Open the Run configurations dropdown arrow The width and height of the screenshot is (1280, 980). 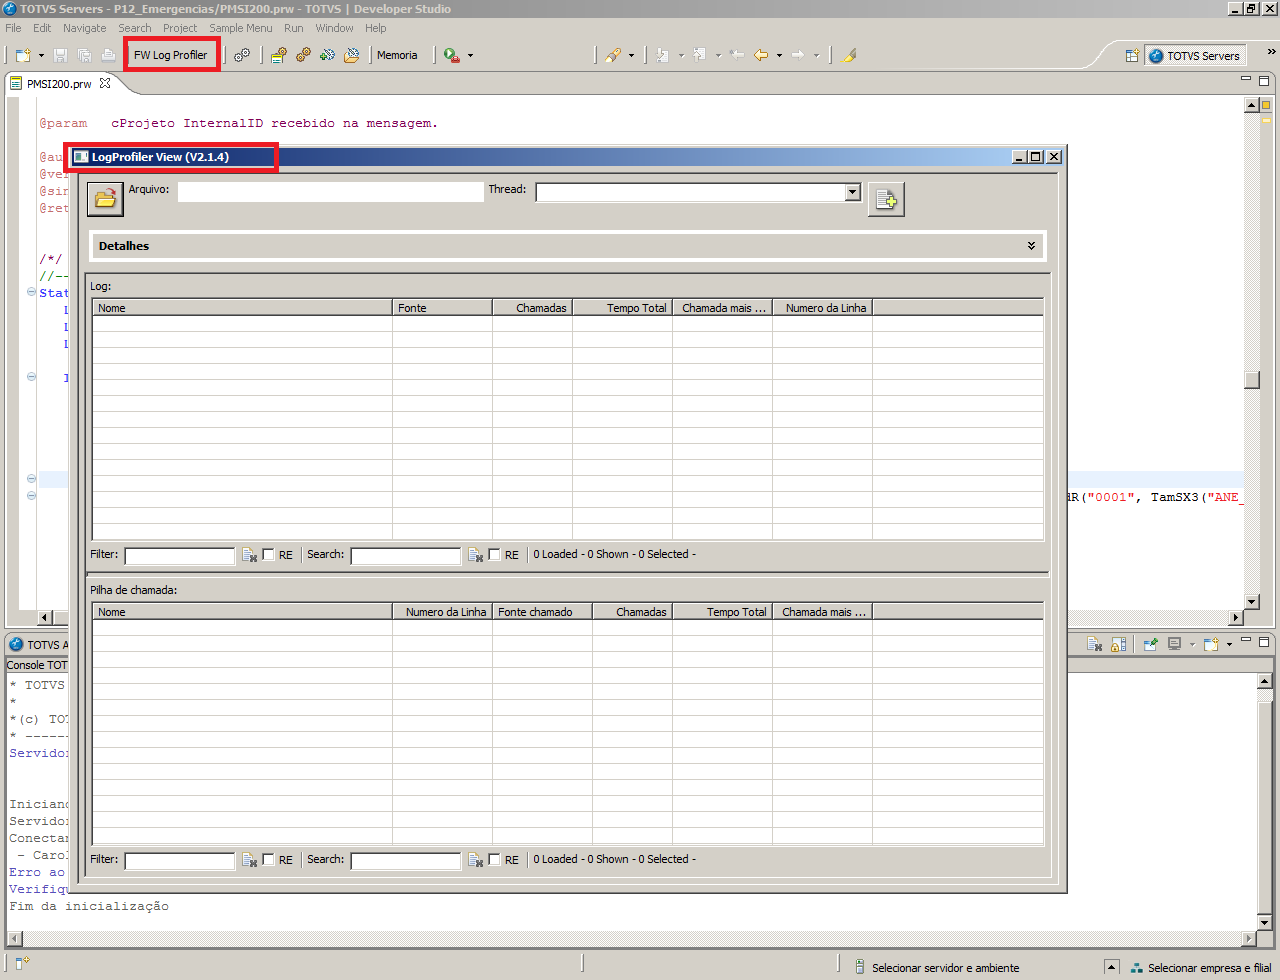(470, 55)
